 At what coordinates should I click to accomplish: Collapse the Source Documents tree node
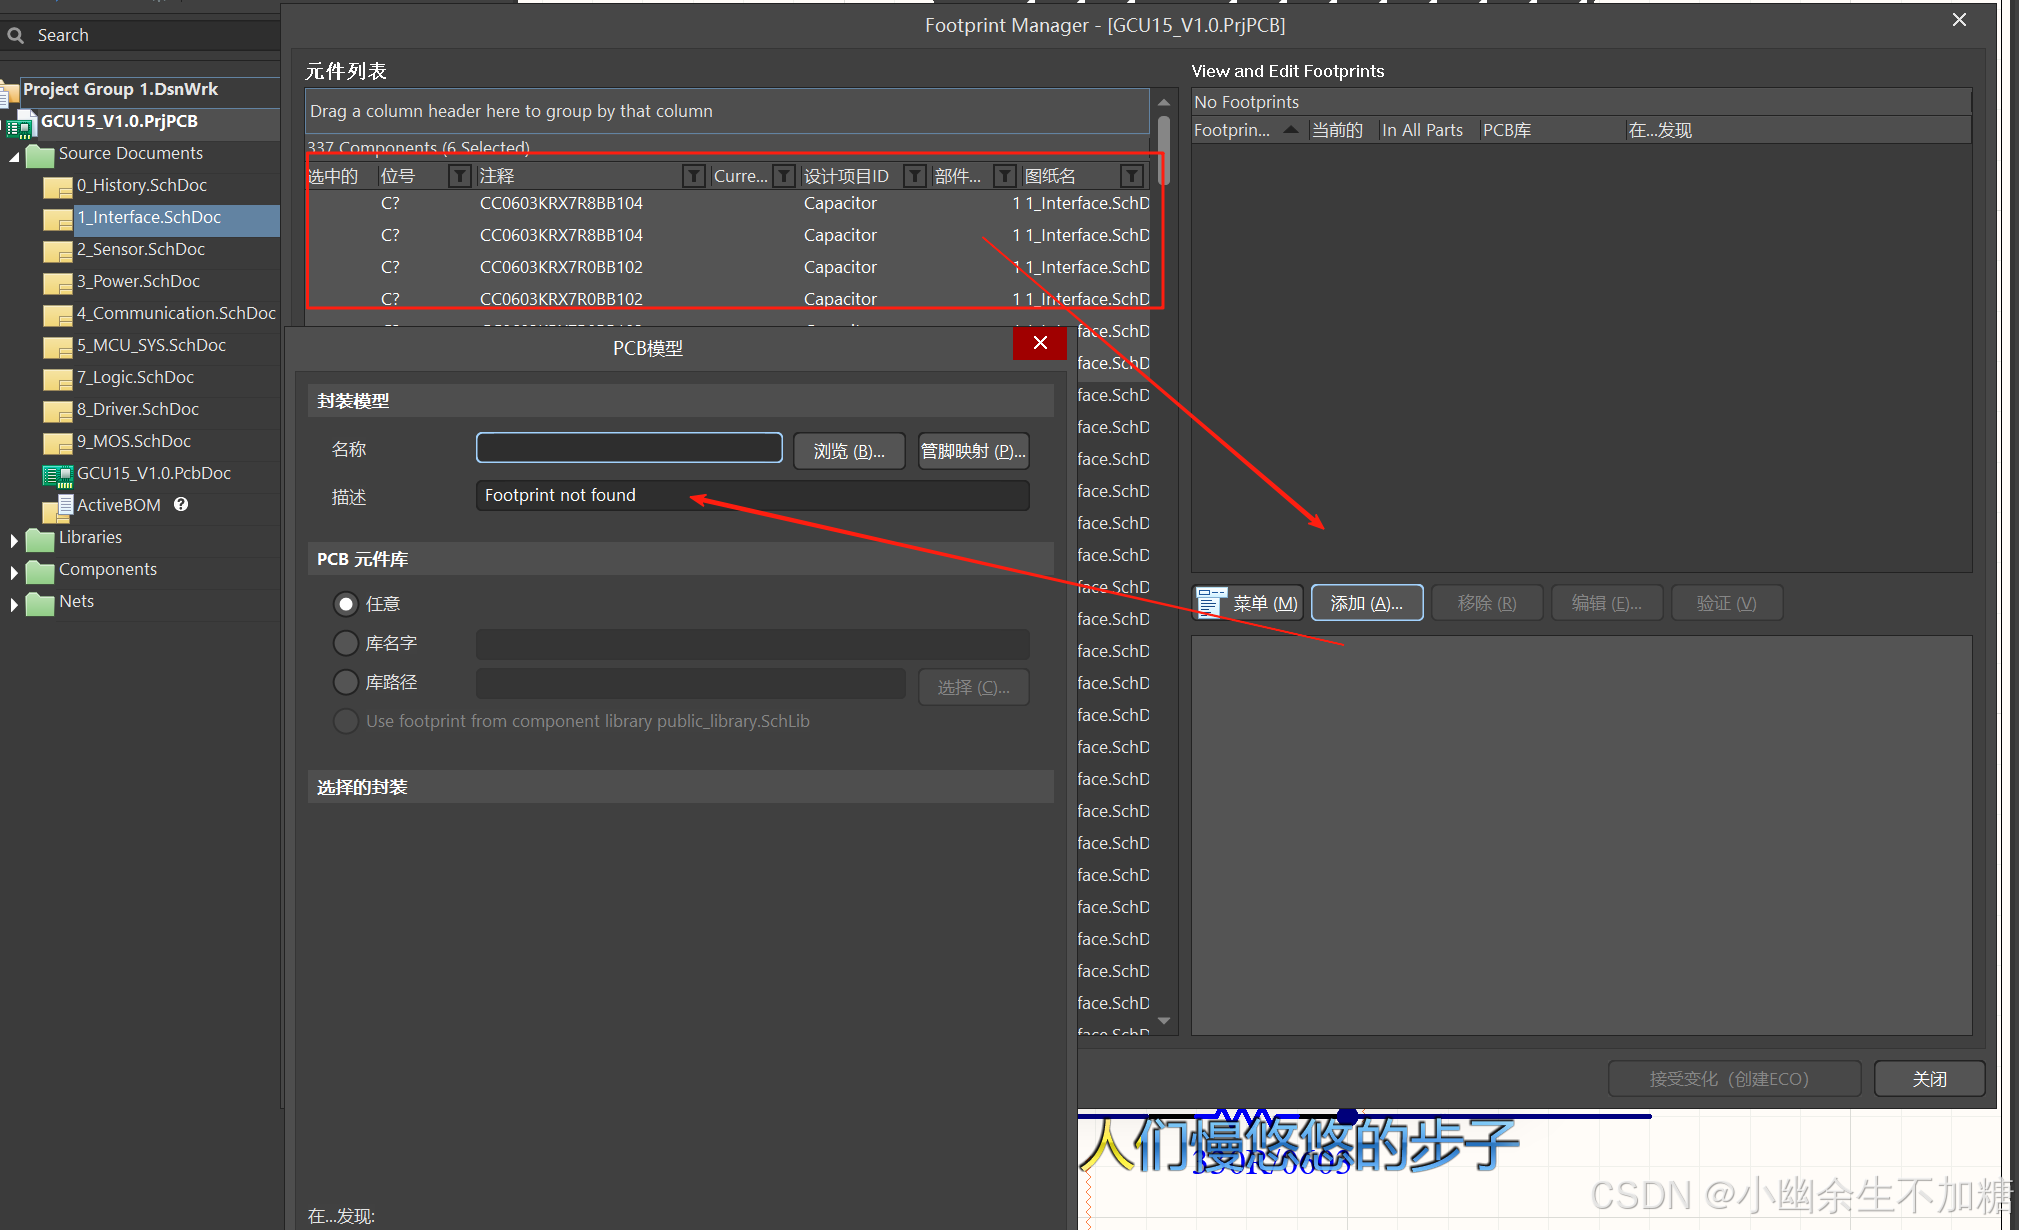click(x=14, y=156)
